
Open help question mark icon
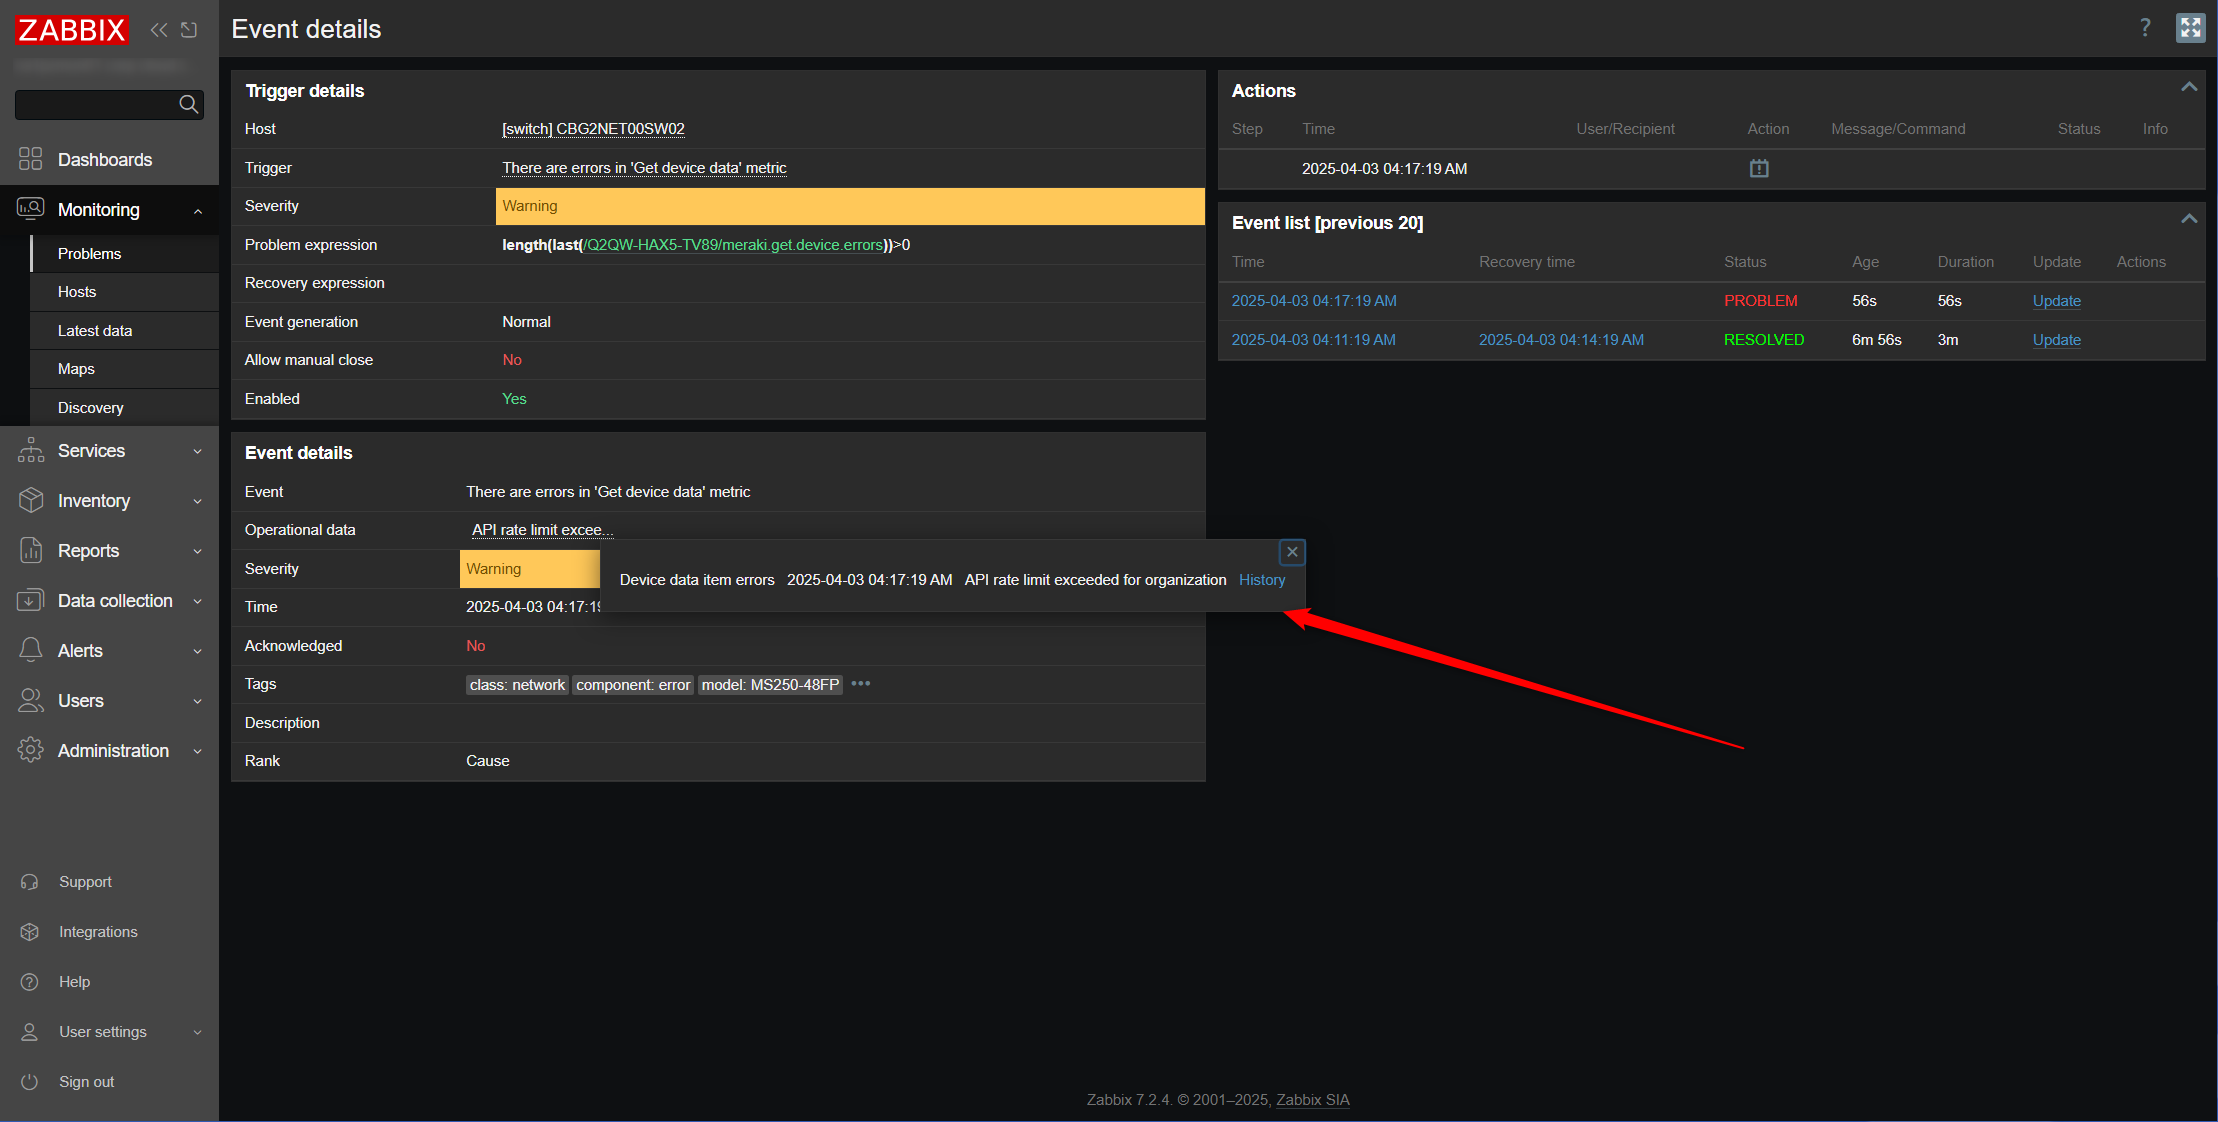(x=2144, y=28)
